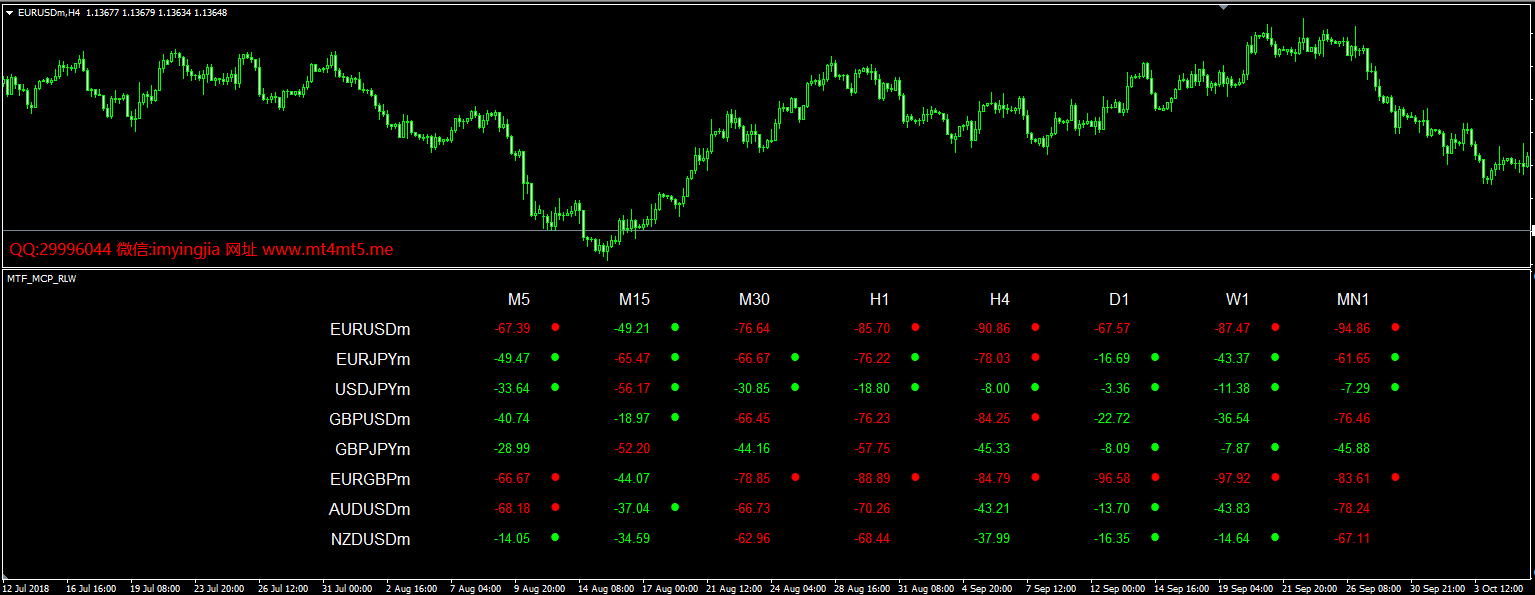This screenshot has height=595, width=1535.
Task: Click the 14 Aug 08:00 time axis label
Action: tap(606, 588)
